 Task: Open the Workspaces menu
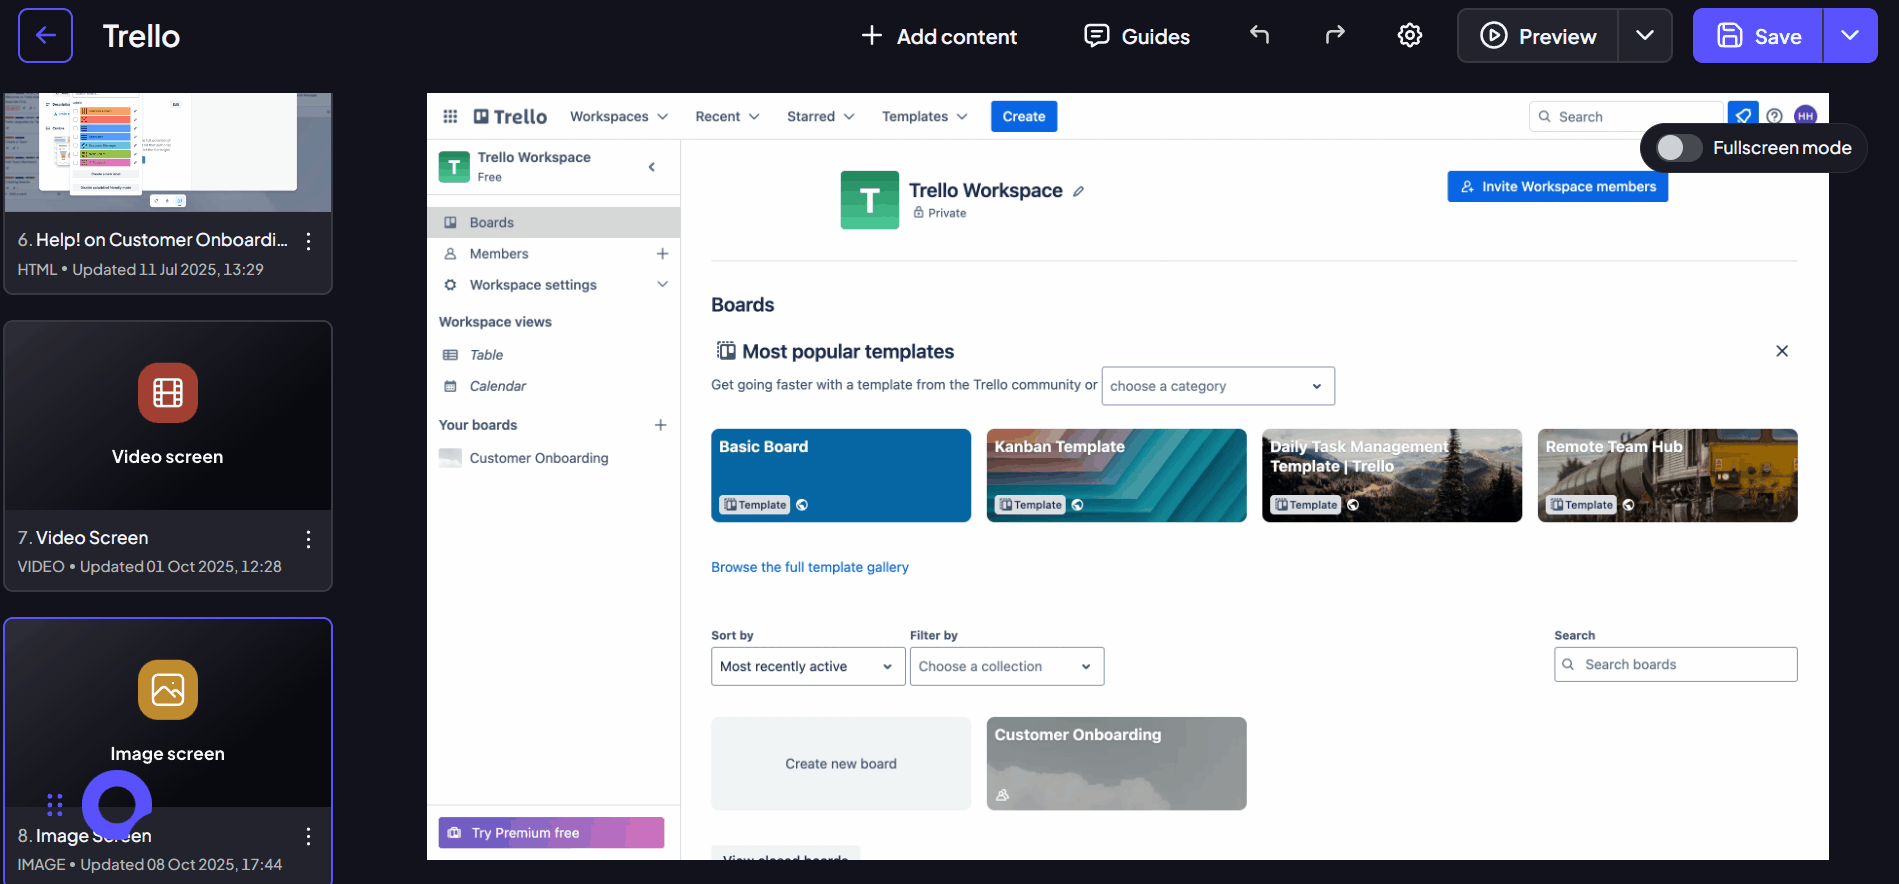coord(619,116)
